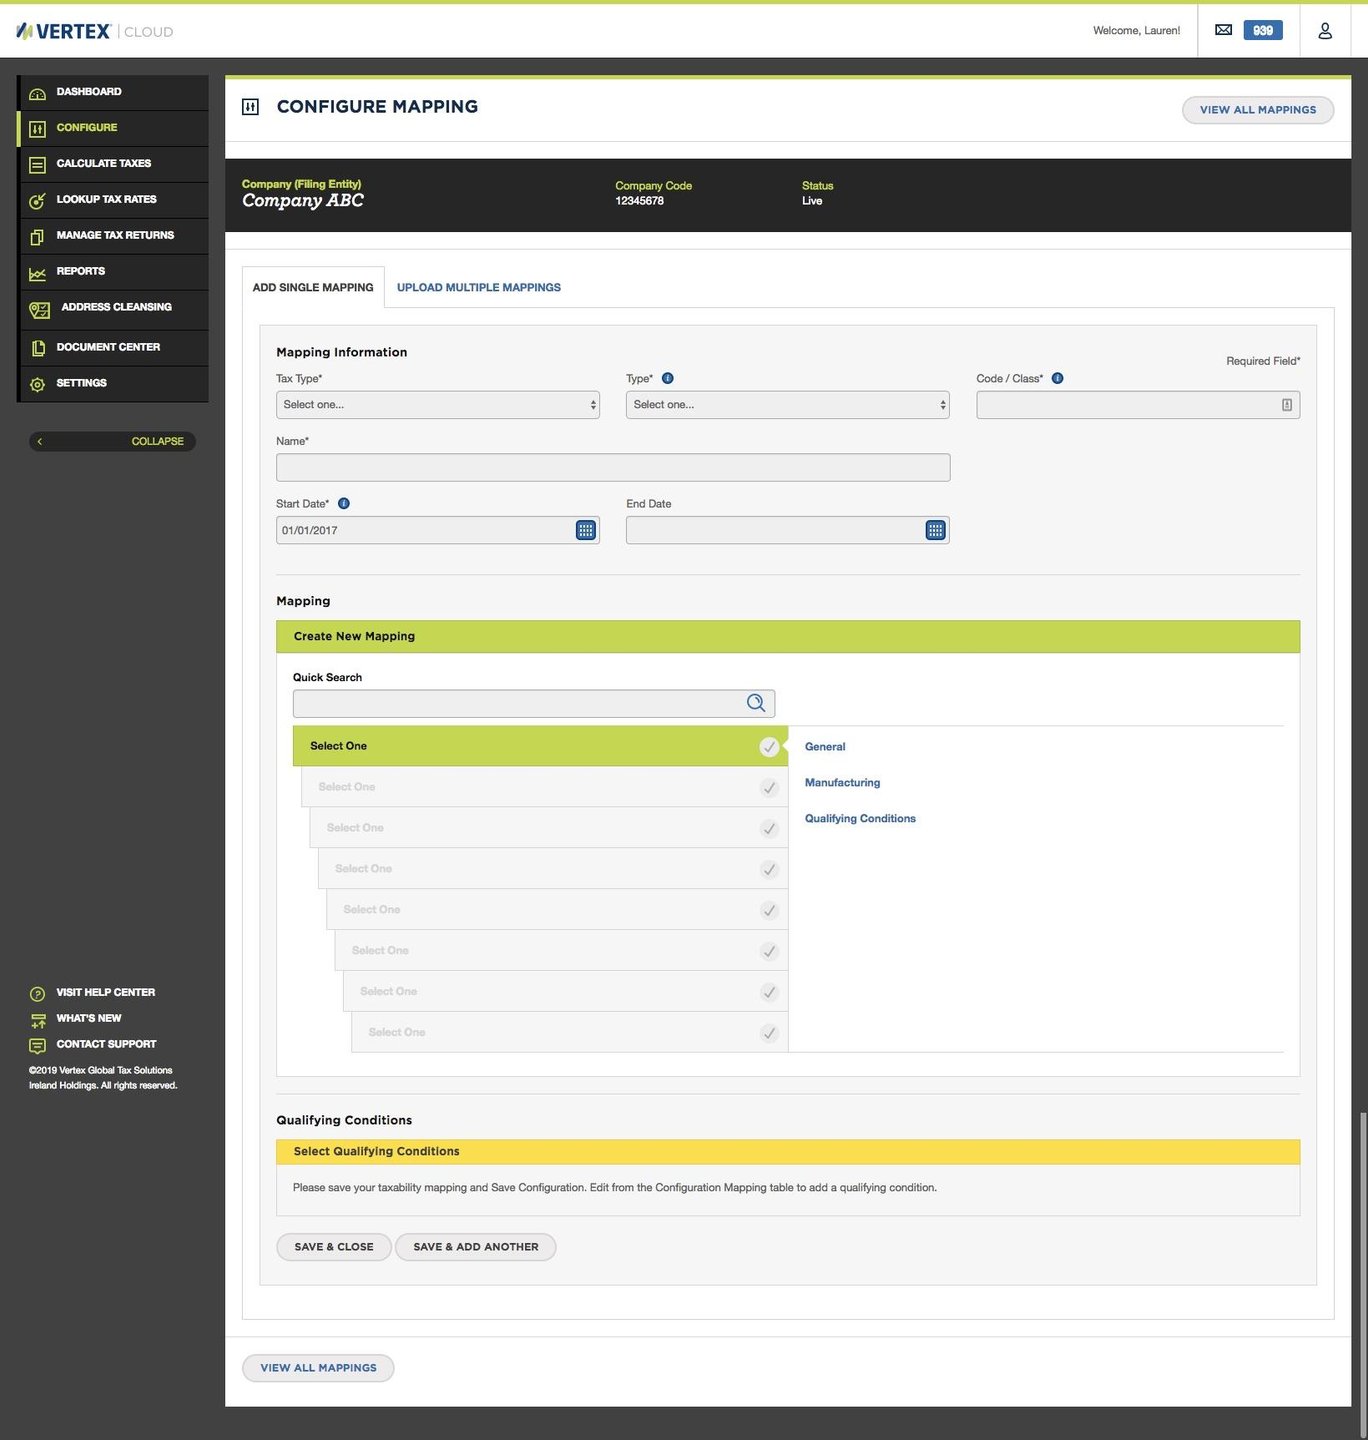Screen dimensions: 1368x1440
Task: Open the Contact Support link
Action: click(x=107, y=1045)
